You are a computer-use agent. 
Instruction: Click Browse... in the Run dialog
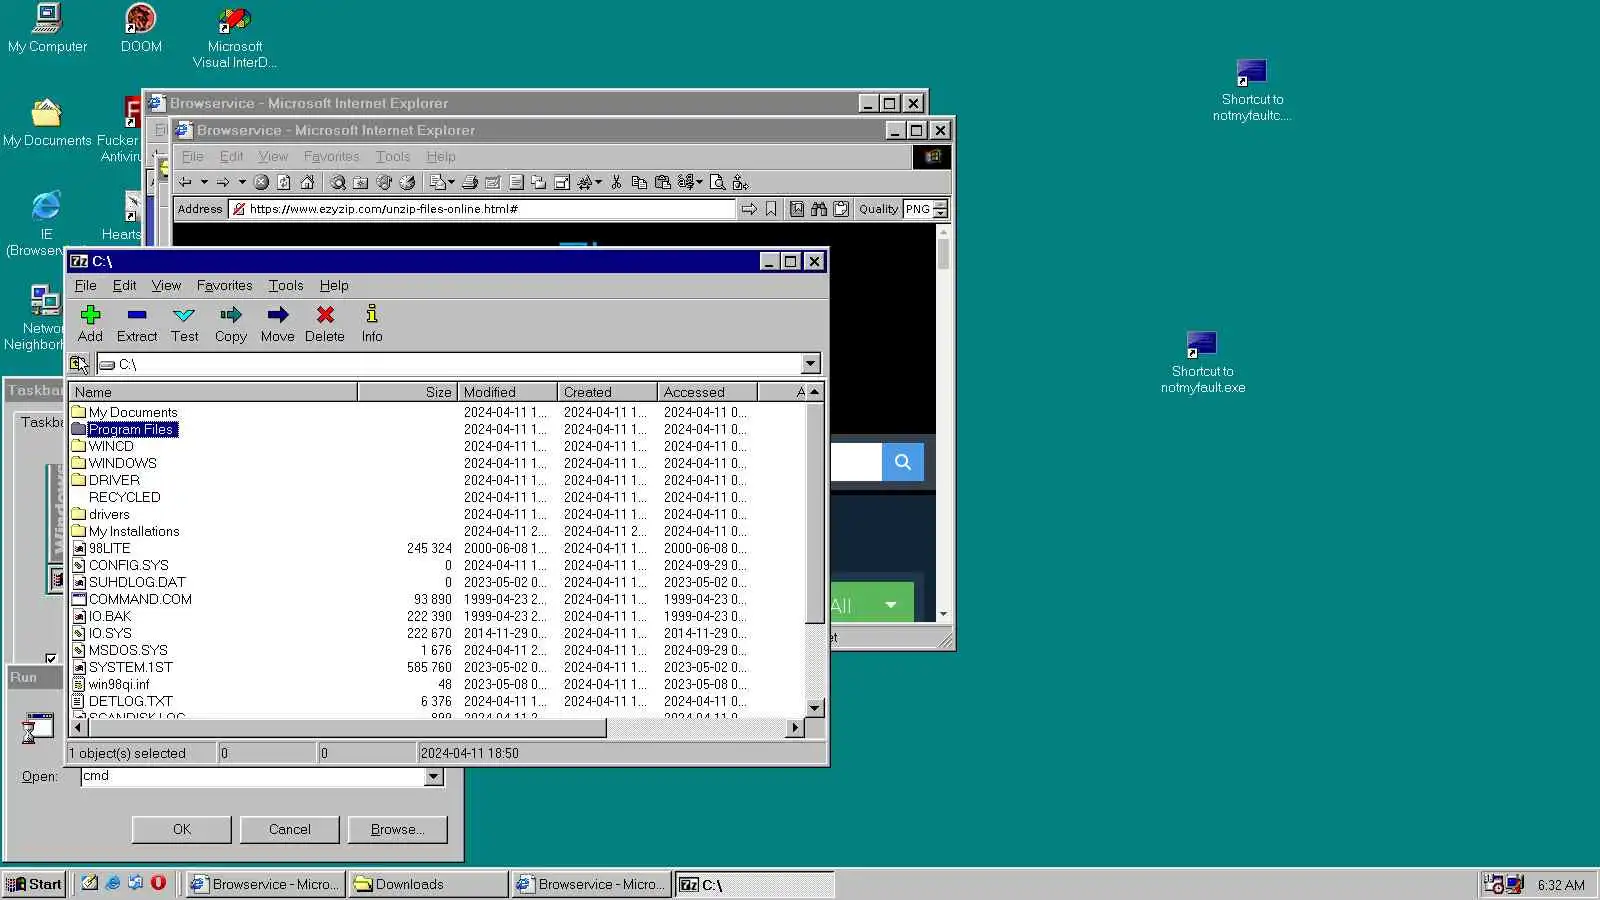coord(397,829)
